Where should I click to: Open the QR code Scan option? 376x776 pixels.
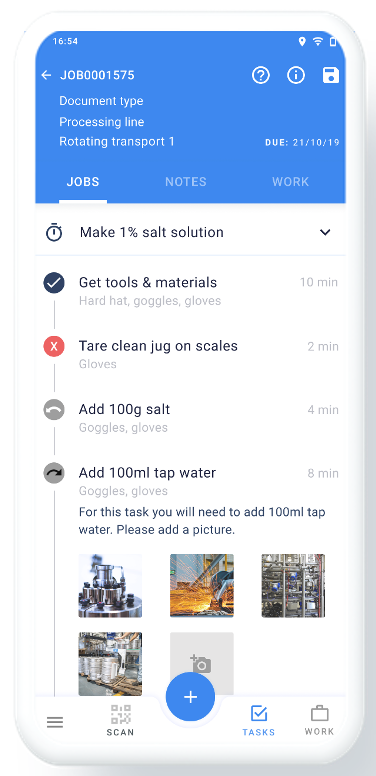(x=120, y=720)
